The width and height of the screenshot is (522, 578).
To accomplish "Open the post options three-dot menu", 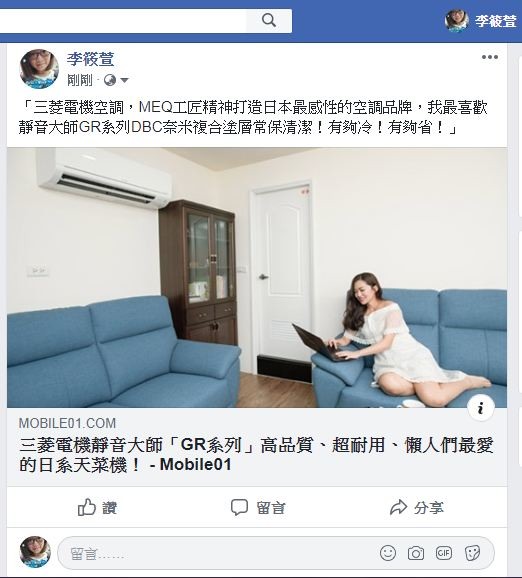I will click(490, 57).
